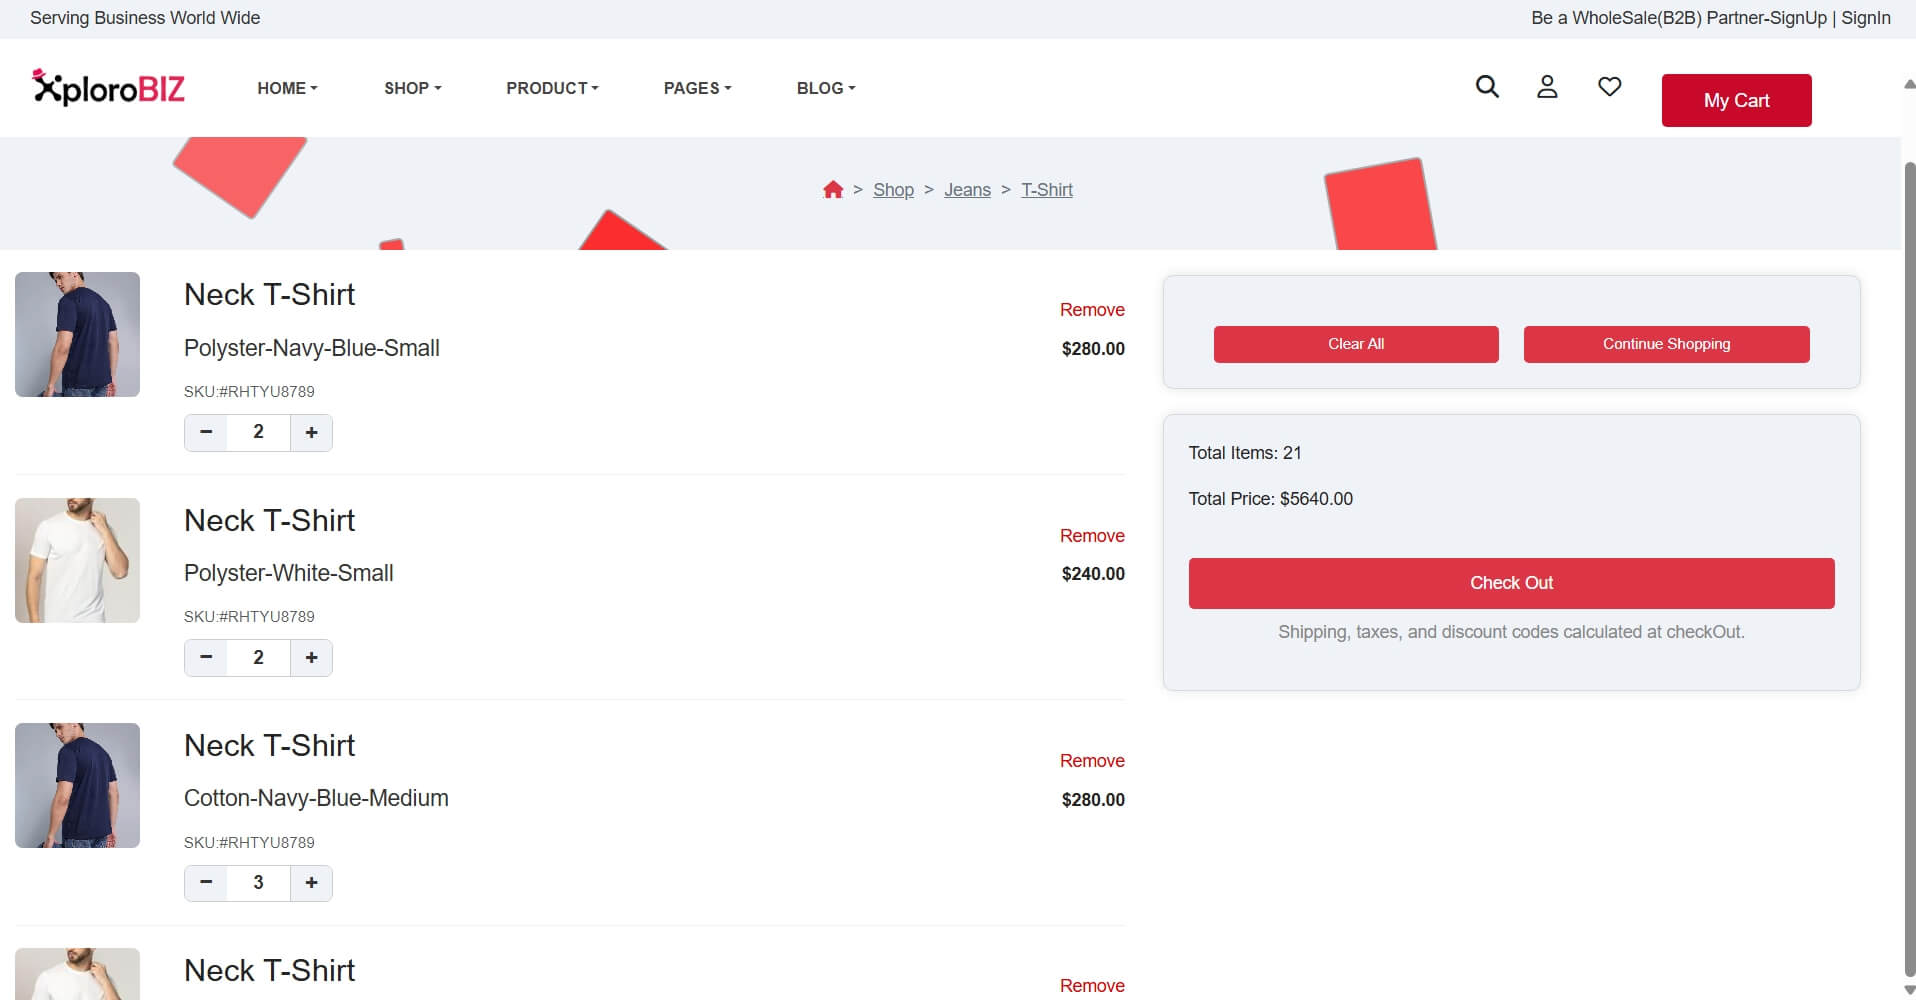
Task: Click the XploroBIZ logo
Action: pos(109,88)
